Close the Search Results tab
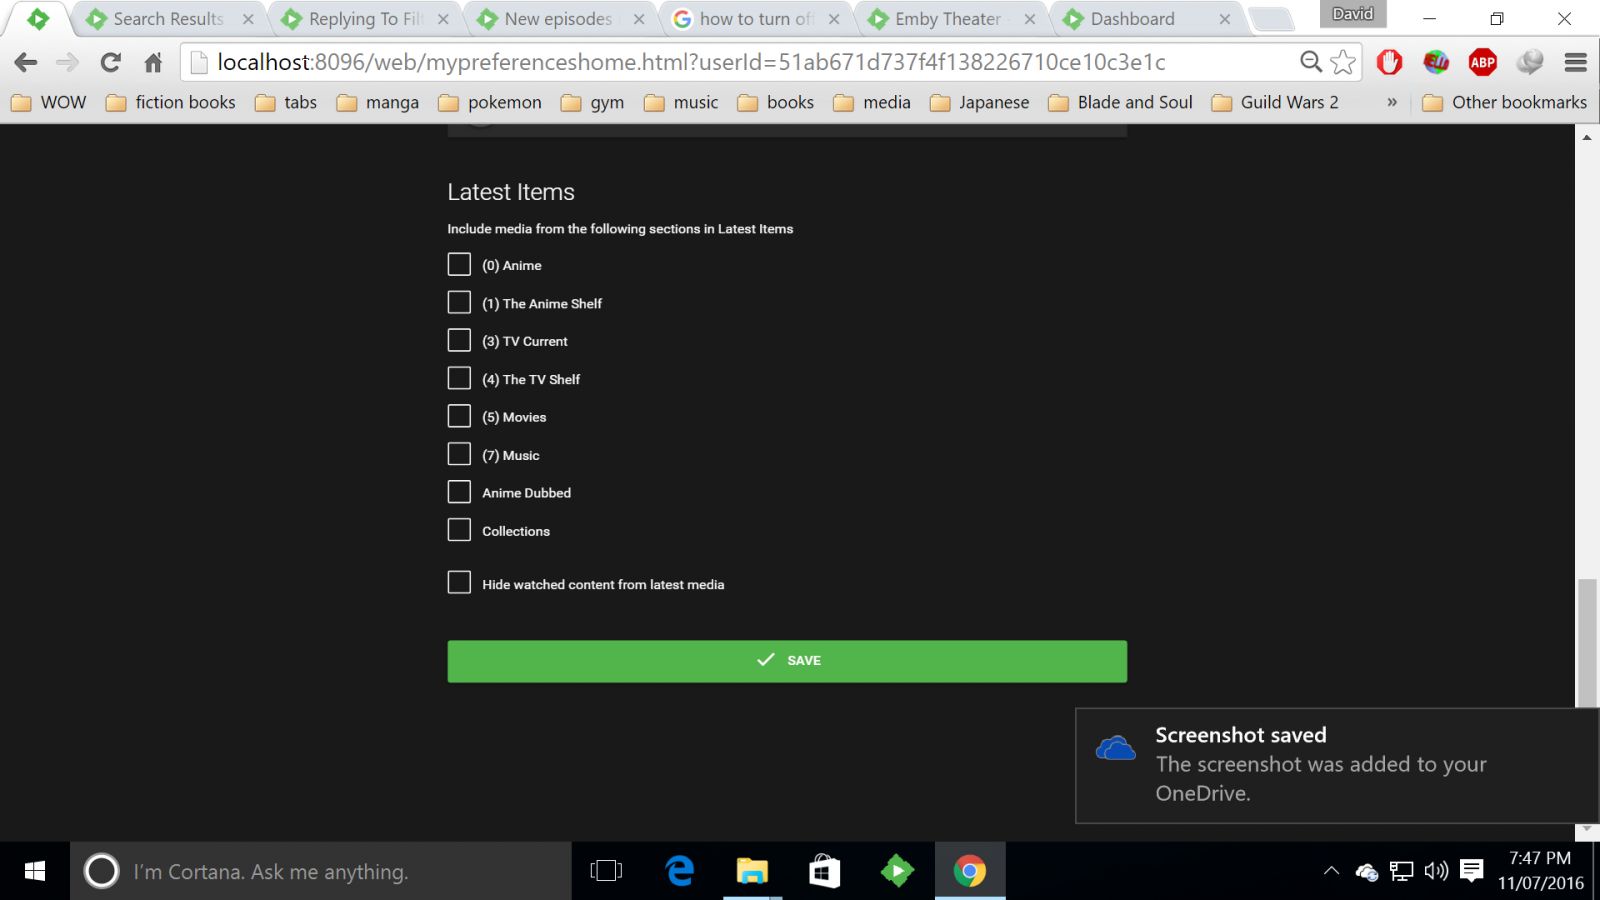Image resolution: width=1600 pixels, height=900 pixels. tap(248, 19)
